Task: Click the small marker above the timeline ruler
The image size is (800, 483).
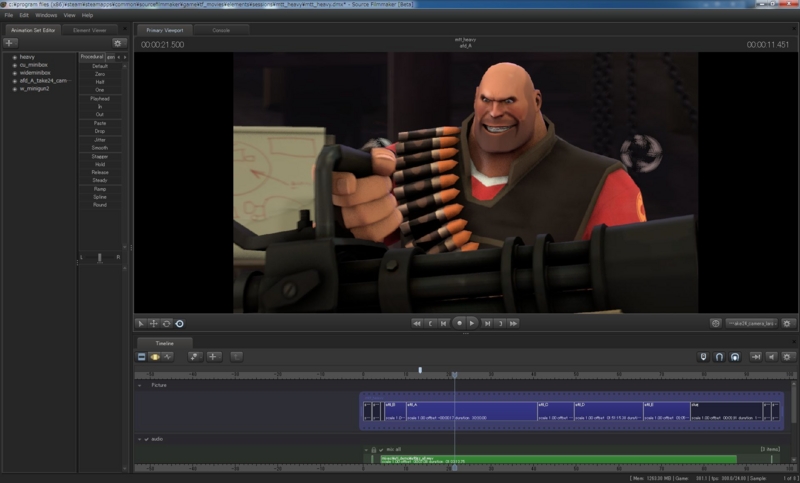Action: pos(420,370)
